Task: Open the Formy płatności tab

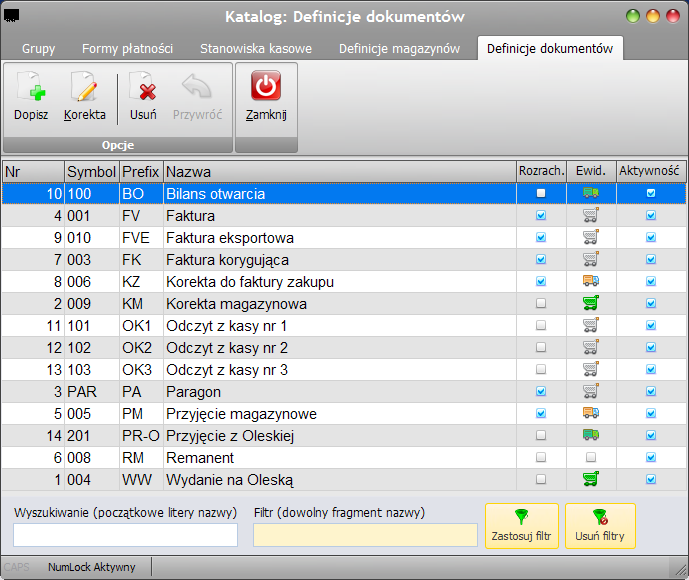Action: [127, 48]
